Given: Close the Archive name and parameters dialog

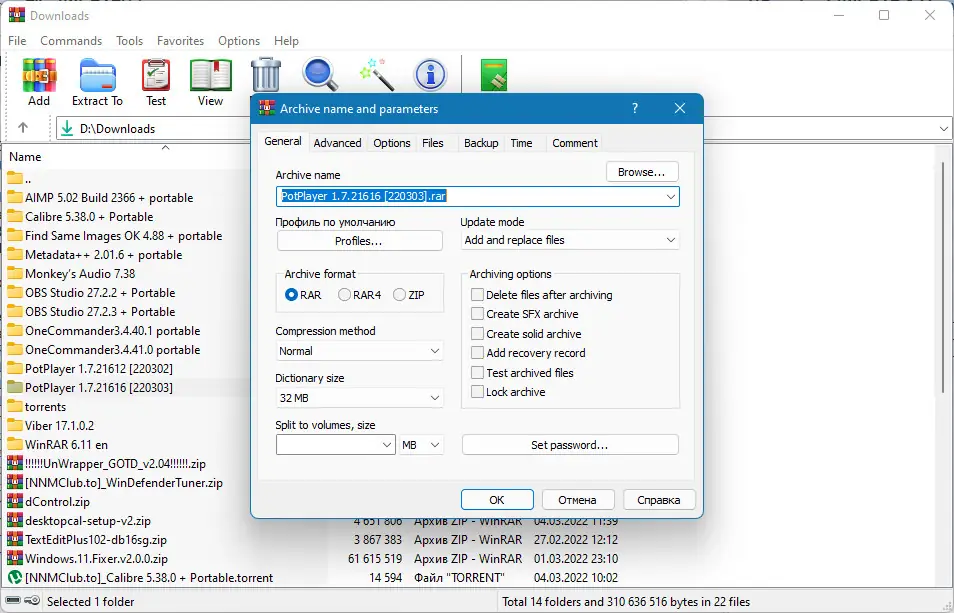Looking at the screenshot, I should pyautogui.click(x=680, y=108).
